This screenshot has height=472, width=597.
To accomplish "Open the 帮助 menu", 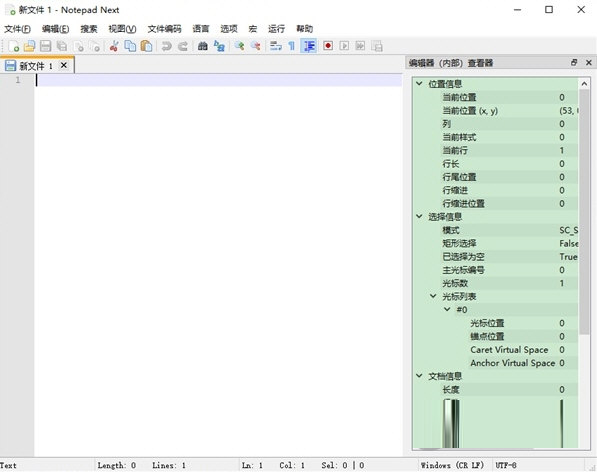I will click(305, 29).
